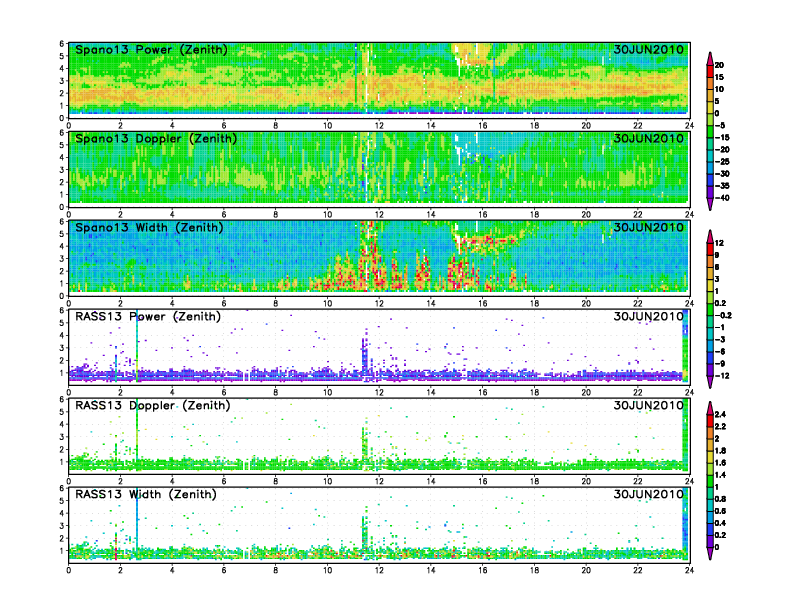Click the '15' label on the top colorbar
The image size is (792, 612).
point(719,77)
